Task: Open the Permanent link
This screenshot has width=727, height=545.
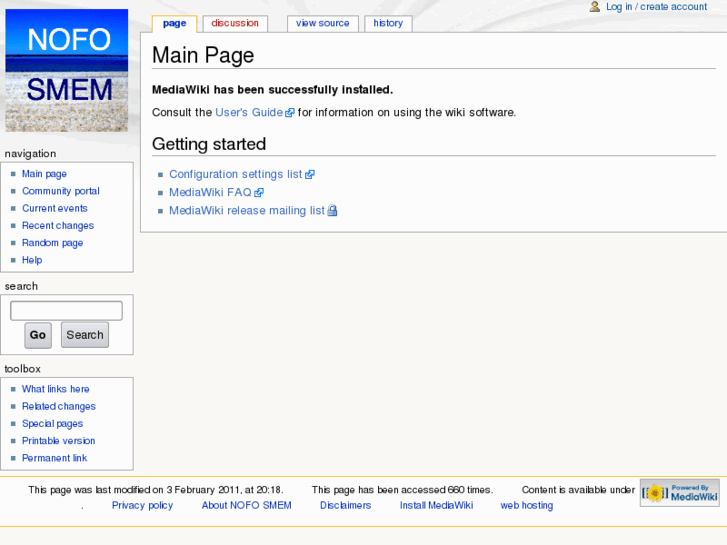Action: pos(55,458)
